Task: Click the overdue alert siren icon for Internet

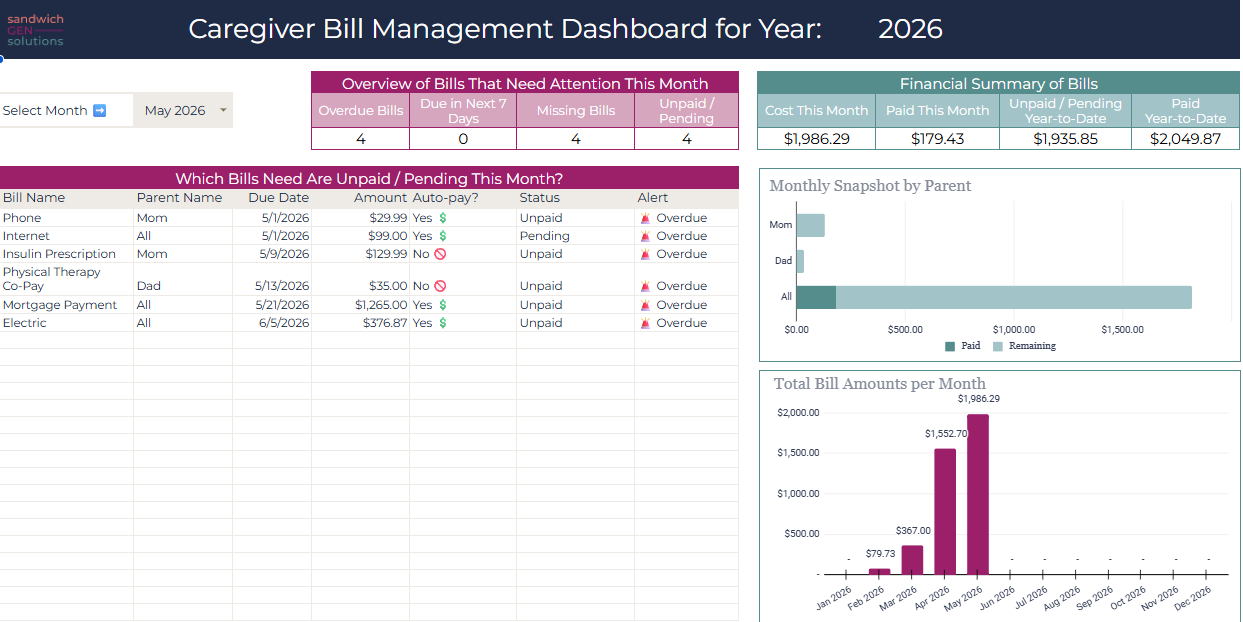Action: click(645, 236)
